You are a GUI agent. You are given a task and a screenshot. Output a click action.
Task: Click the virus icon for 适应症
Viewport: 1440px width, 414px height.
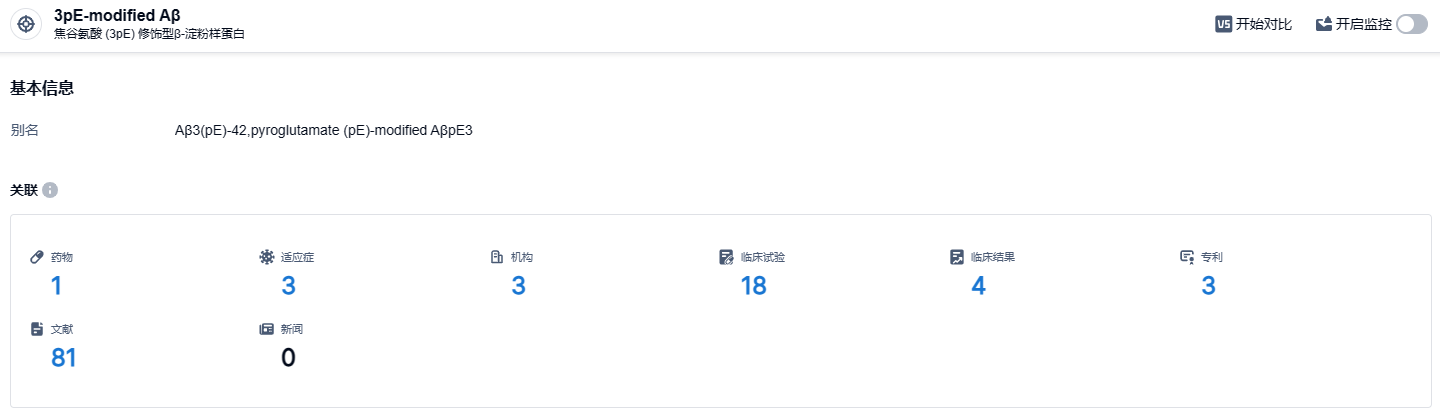266,257
